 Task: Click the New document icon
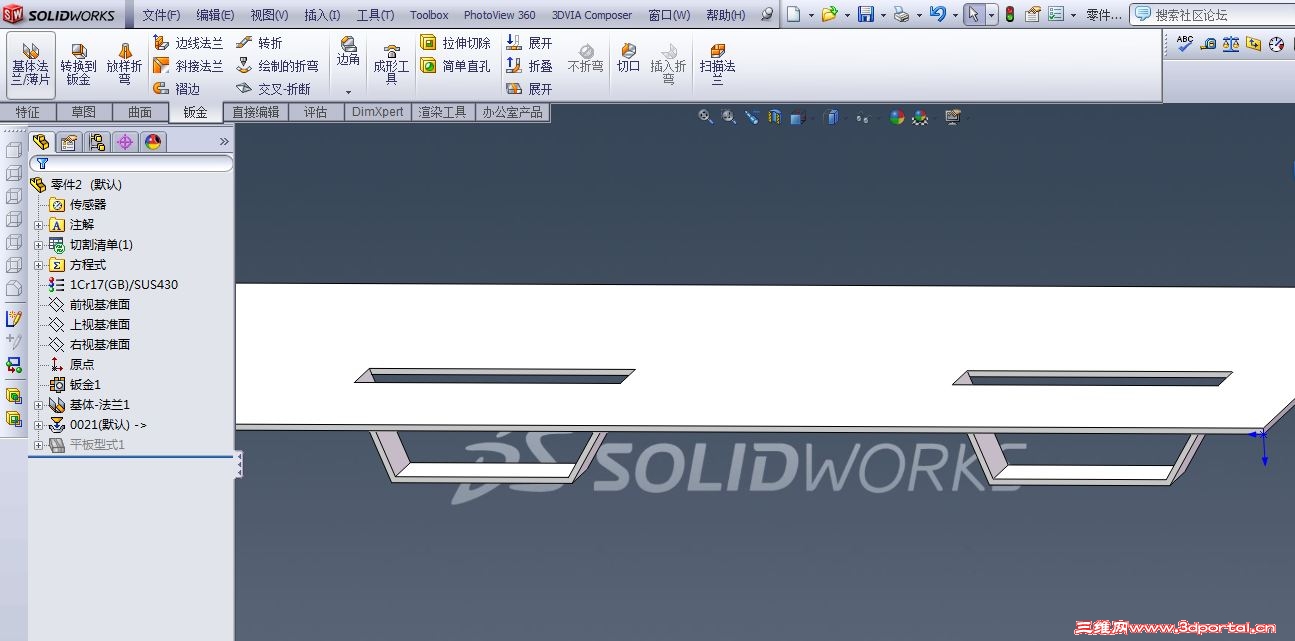point(793,14)
